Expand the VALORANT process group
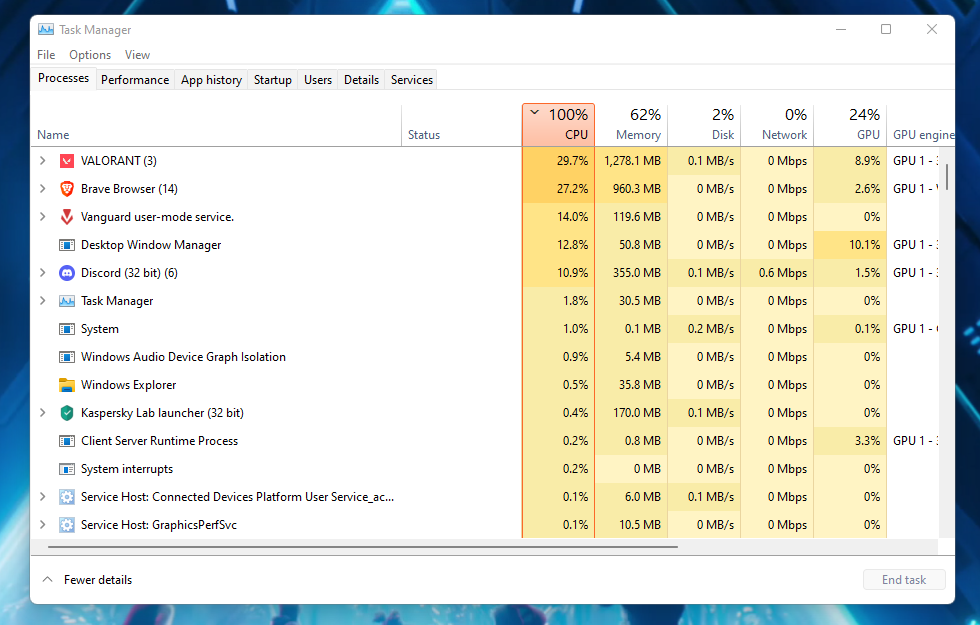Screen dimensions: 980x625 click(42, 161)
